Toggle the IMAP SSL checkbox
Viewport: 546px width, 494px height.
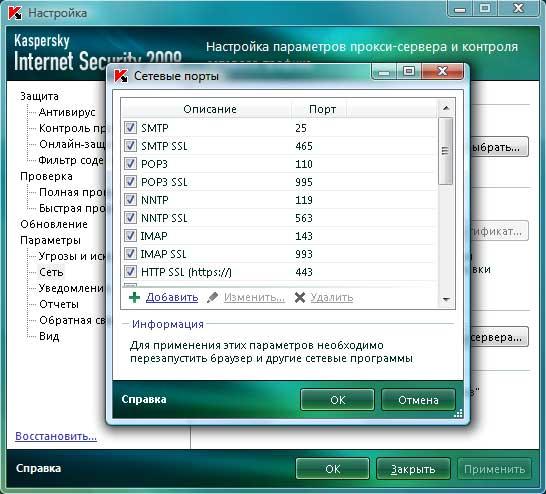(x=130, y=253)
